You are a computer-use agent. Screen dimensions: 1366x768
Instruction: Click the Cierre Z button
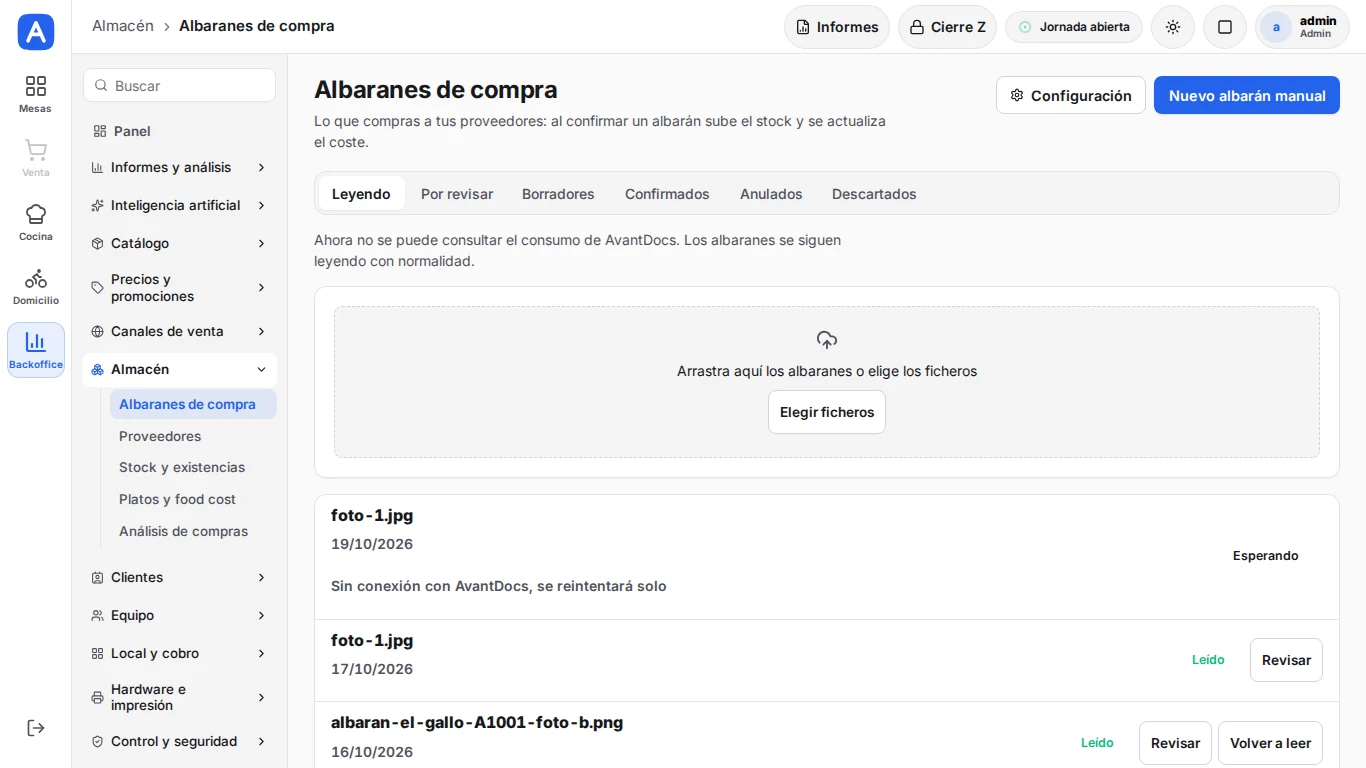pos(947,27)
